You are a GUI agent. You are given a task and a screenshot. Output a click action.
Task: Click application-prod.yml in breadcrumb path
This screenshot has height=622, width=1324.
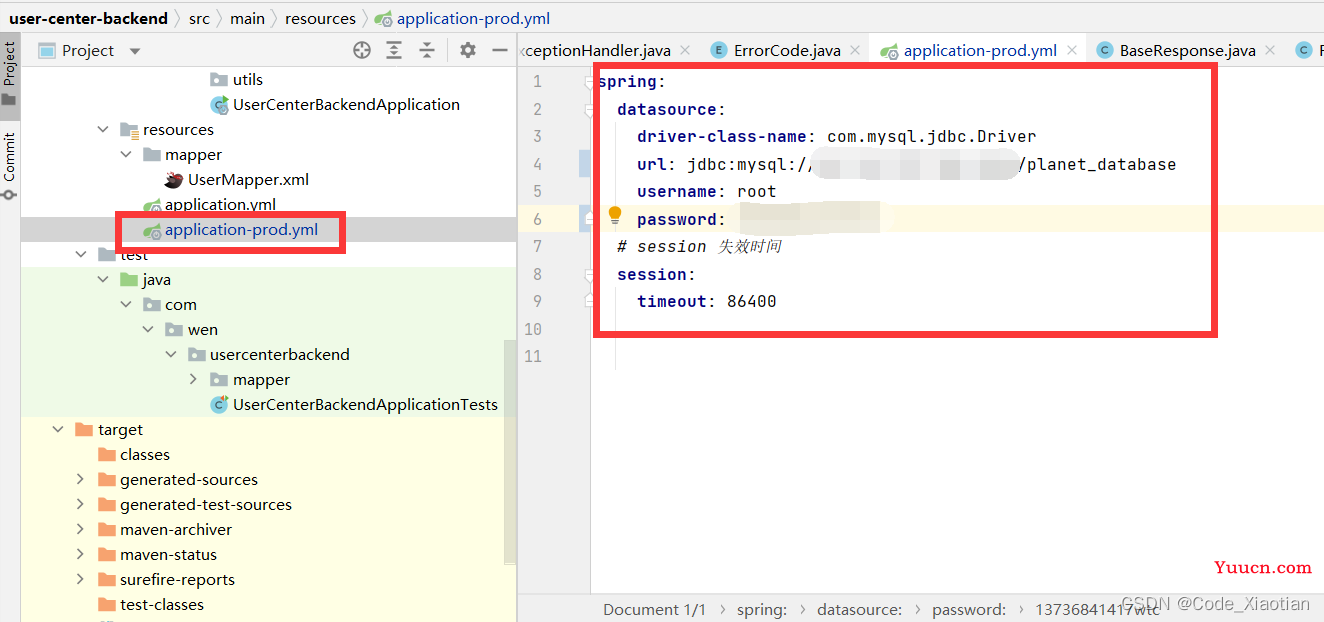coord(473,18)
